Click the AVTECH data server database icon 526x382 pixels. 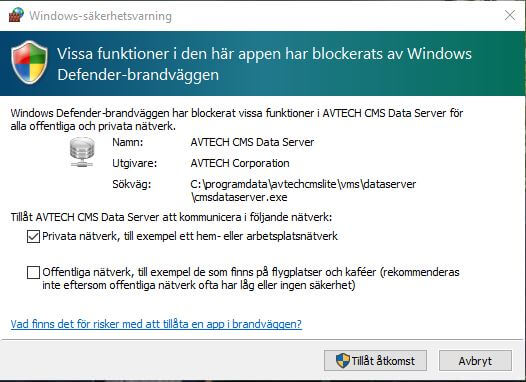pos(82,152)
